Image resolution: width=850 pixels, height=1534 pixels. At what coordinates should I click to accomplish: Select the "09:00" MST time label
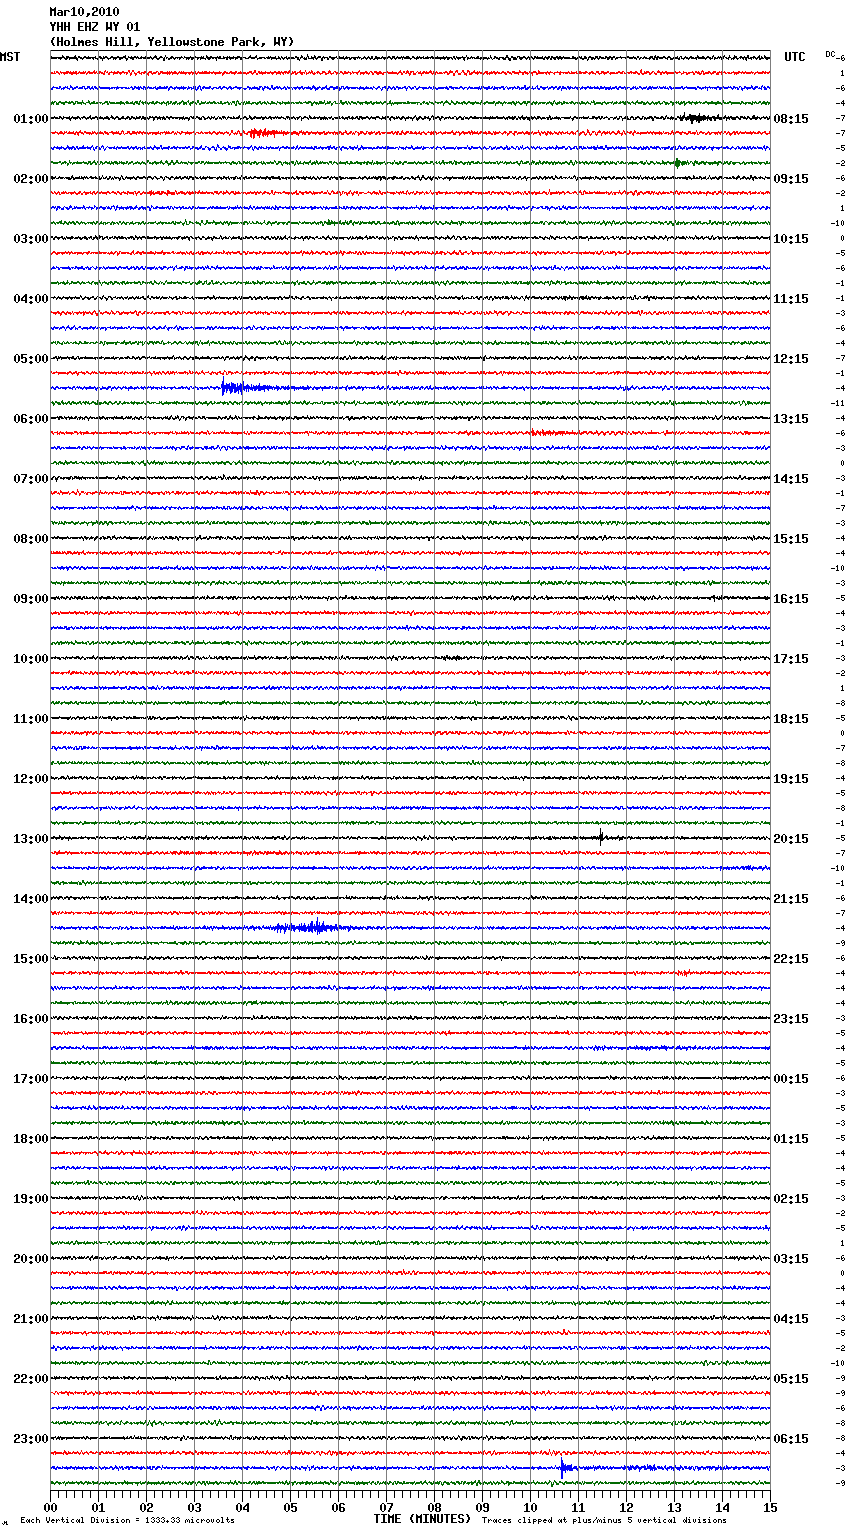(31, 599)
